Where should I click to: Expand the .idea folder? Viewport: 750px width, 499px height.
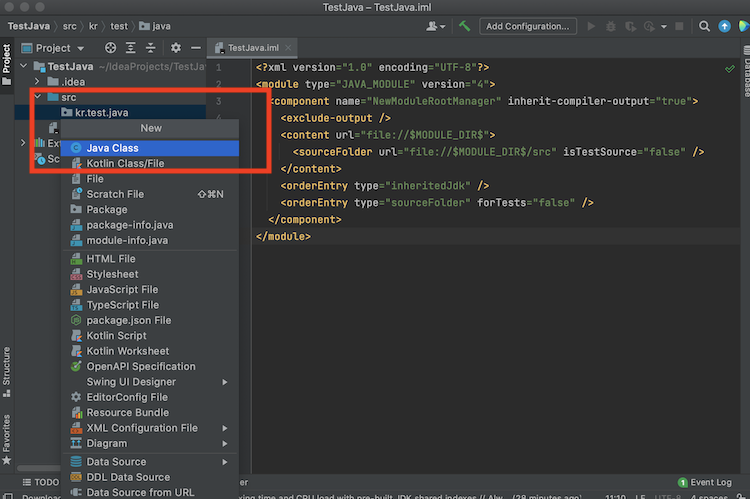37,82
